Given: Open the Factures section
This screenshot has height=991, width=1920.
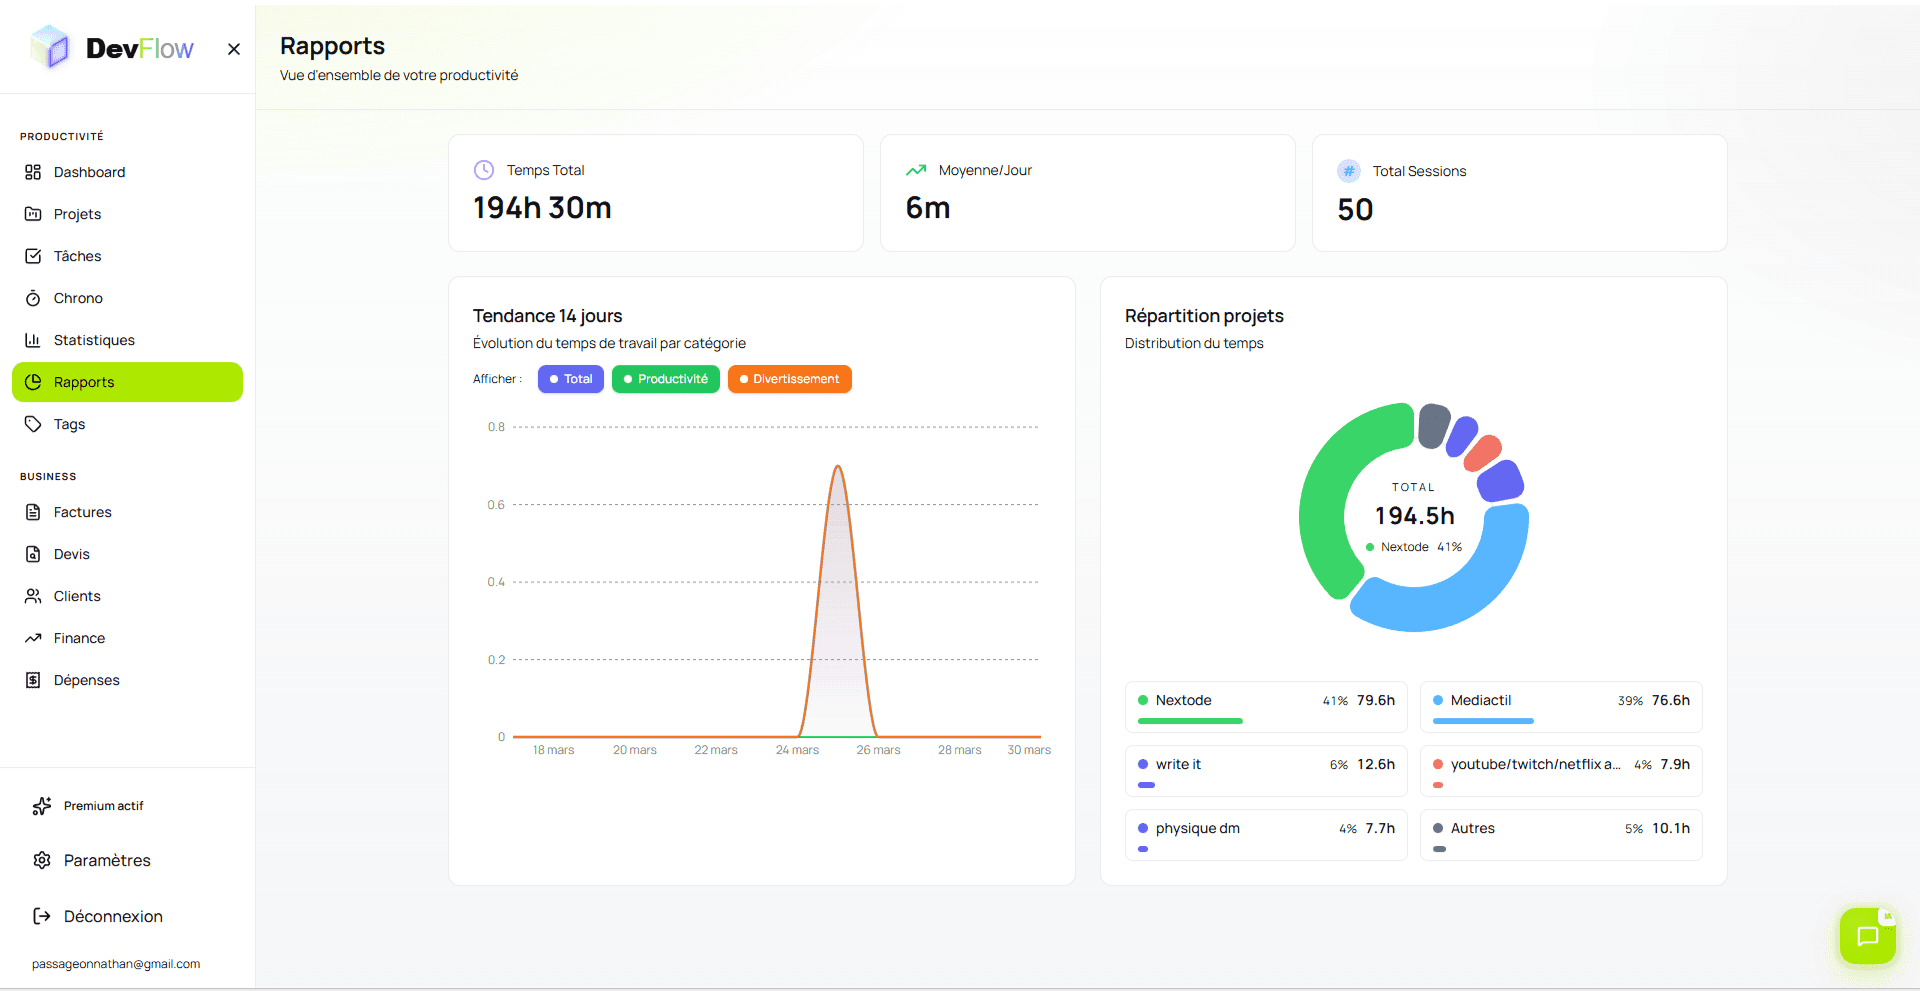Looking at the screenshot, I should point(82,512).
